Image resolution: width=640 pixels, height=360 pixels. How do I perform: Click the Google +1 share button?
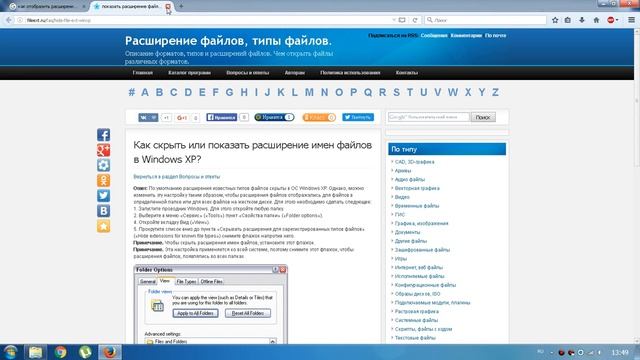(x=182, y=118)
